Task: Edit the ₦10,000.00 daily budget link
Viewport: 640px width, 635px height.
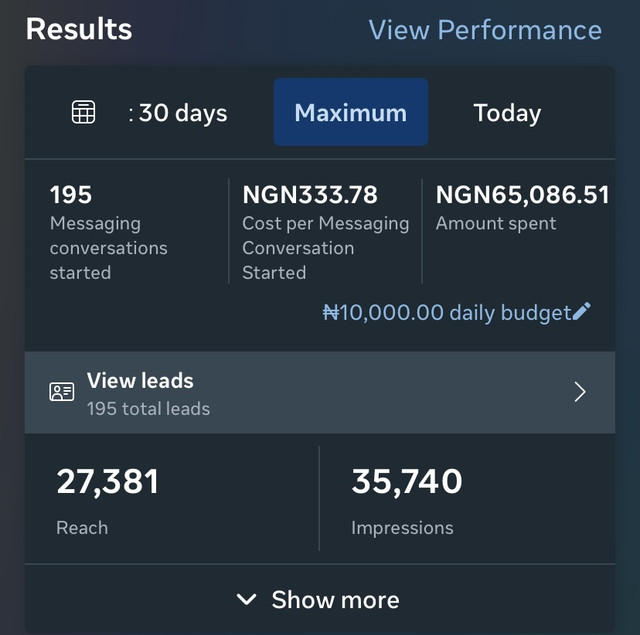Action: click(456, 313)
